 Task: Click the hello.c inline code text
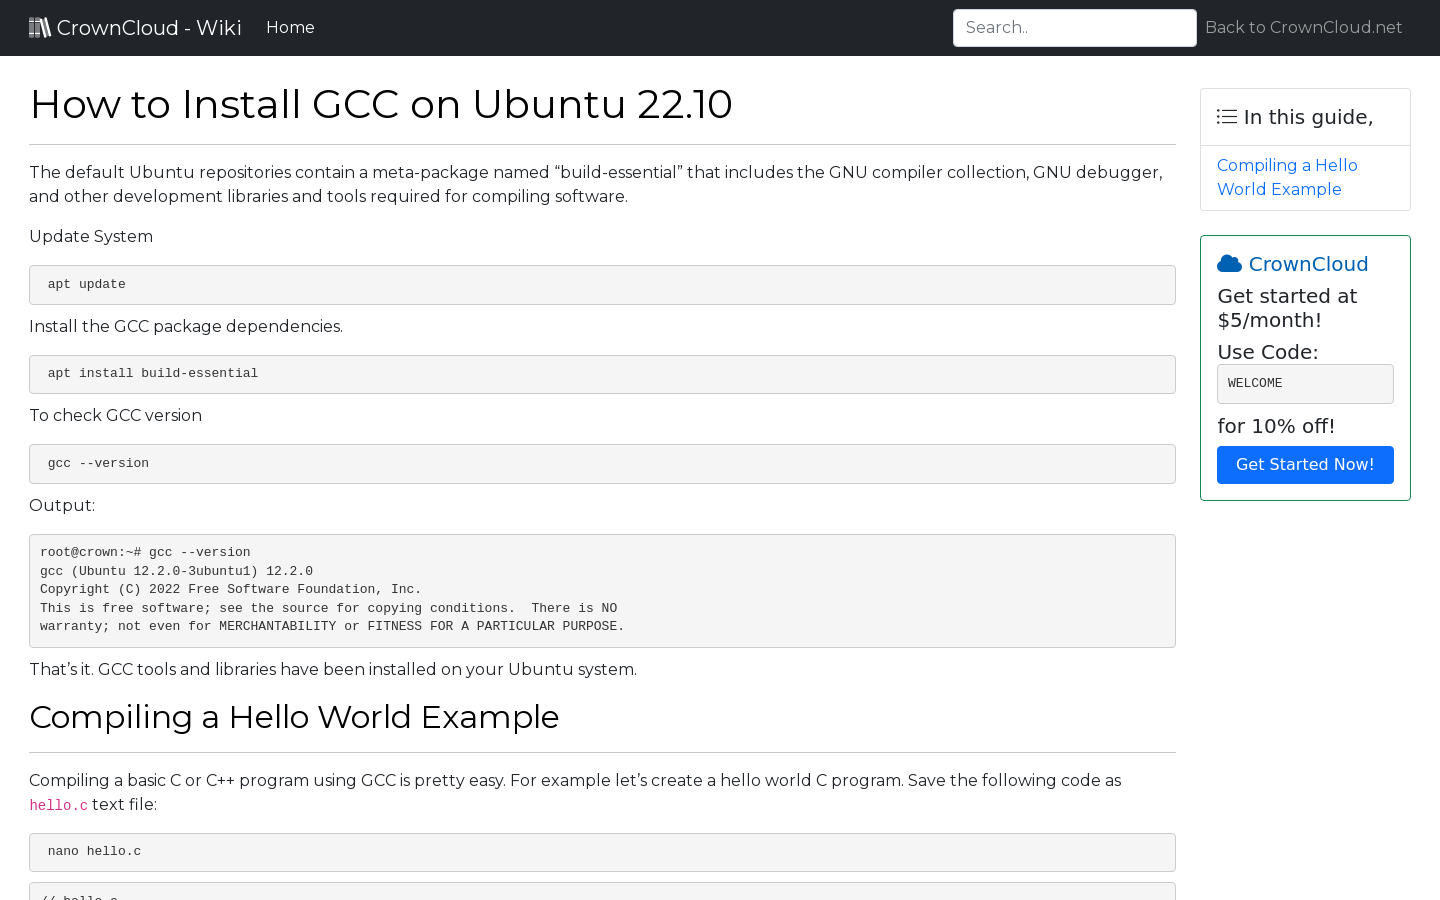click(x=58, y=805)
